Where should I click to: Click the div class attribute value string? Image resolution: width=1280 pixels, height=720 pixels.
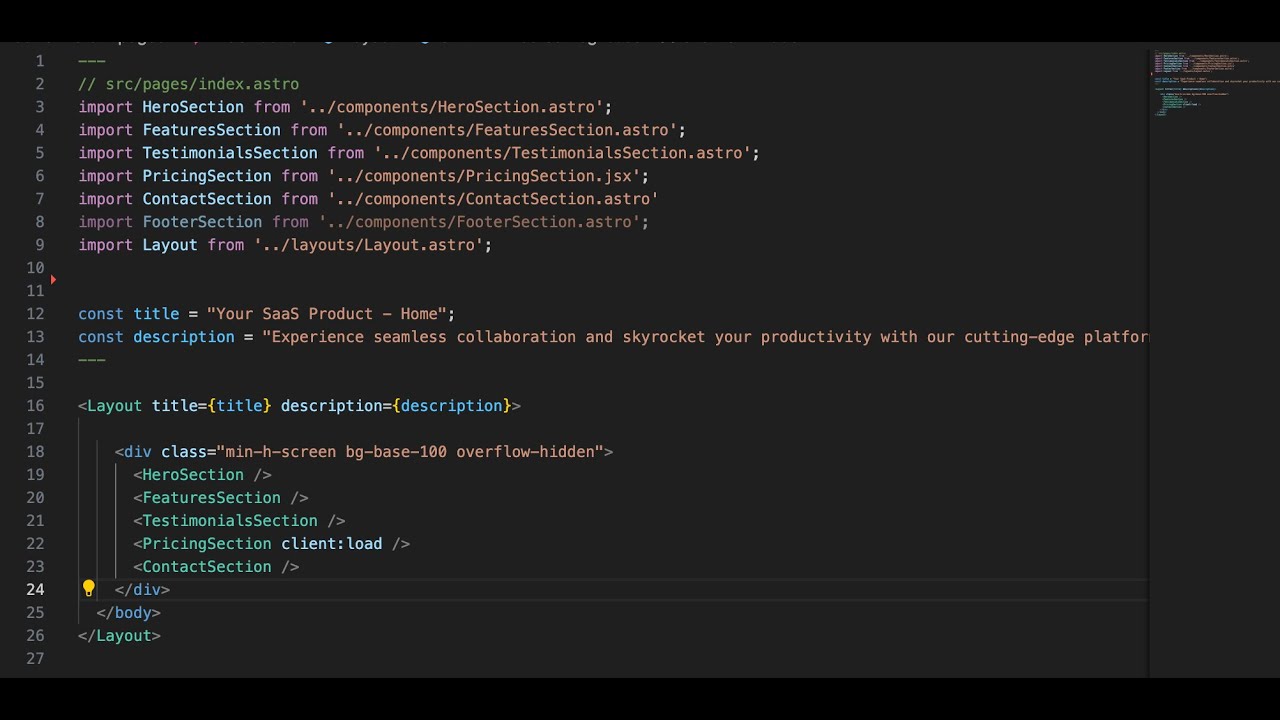410,452
